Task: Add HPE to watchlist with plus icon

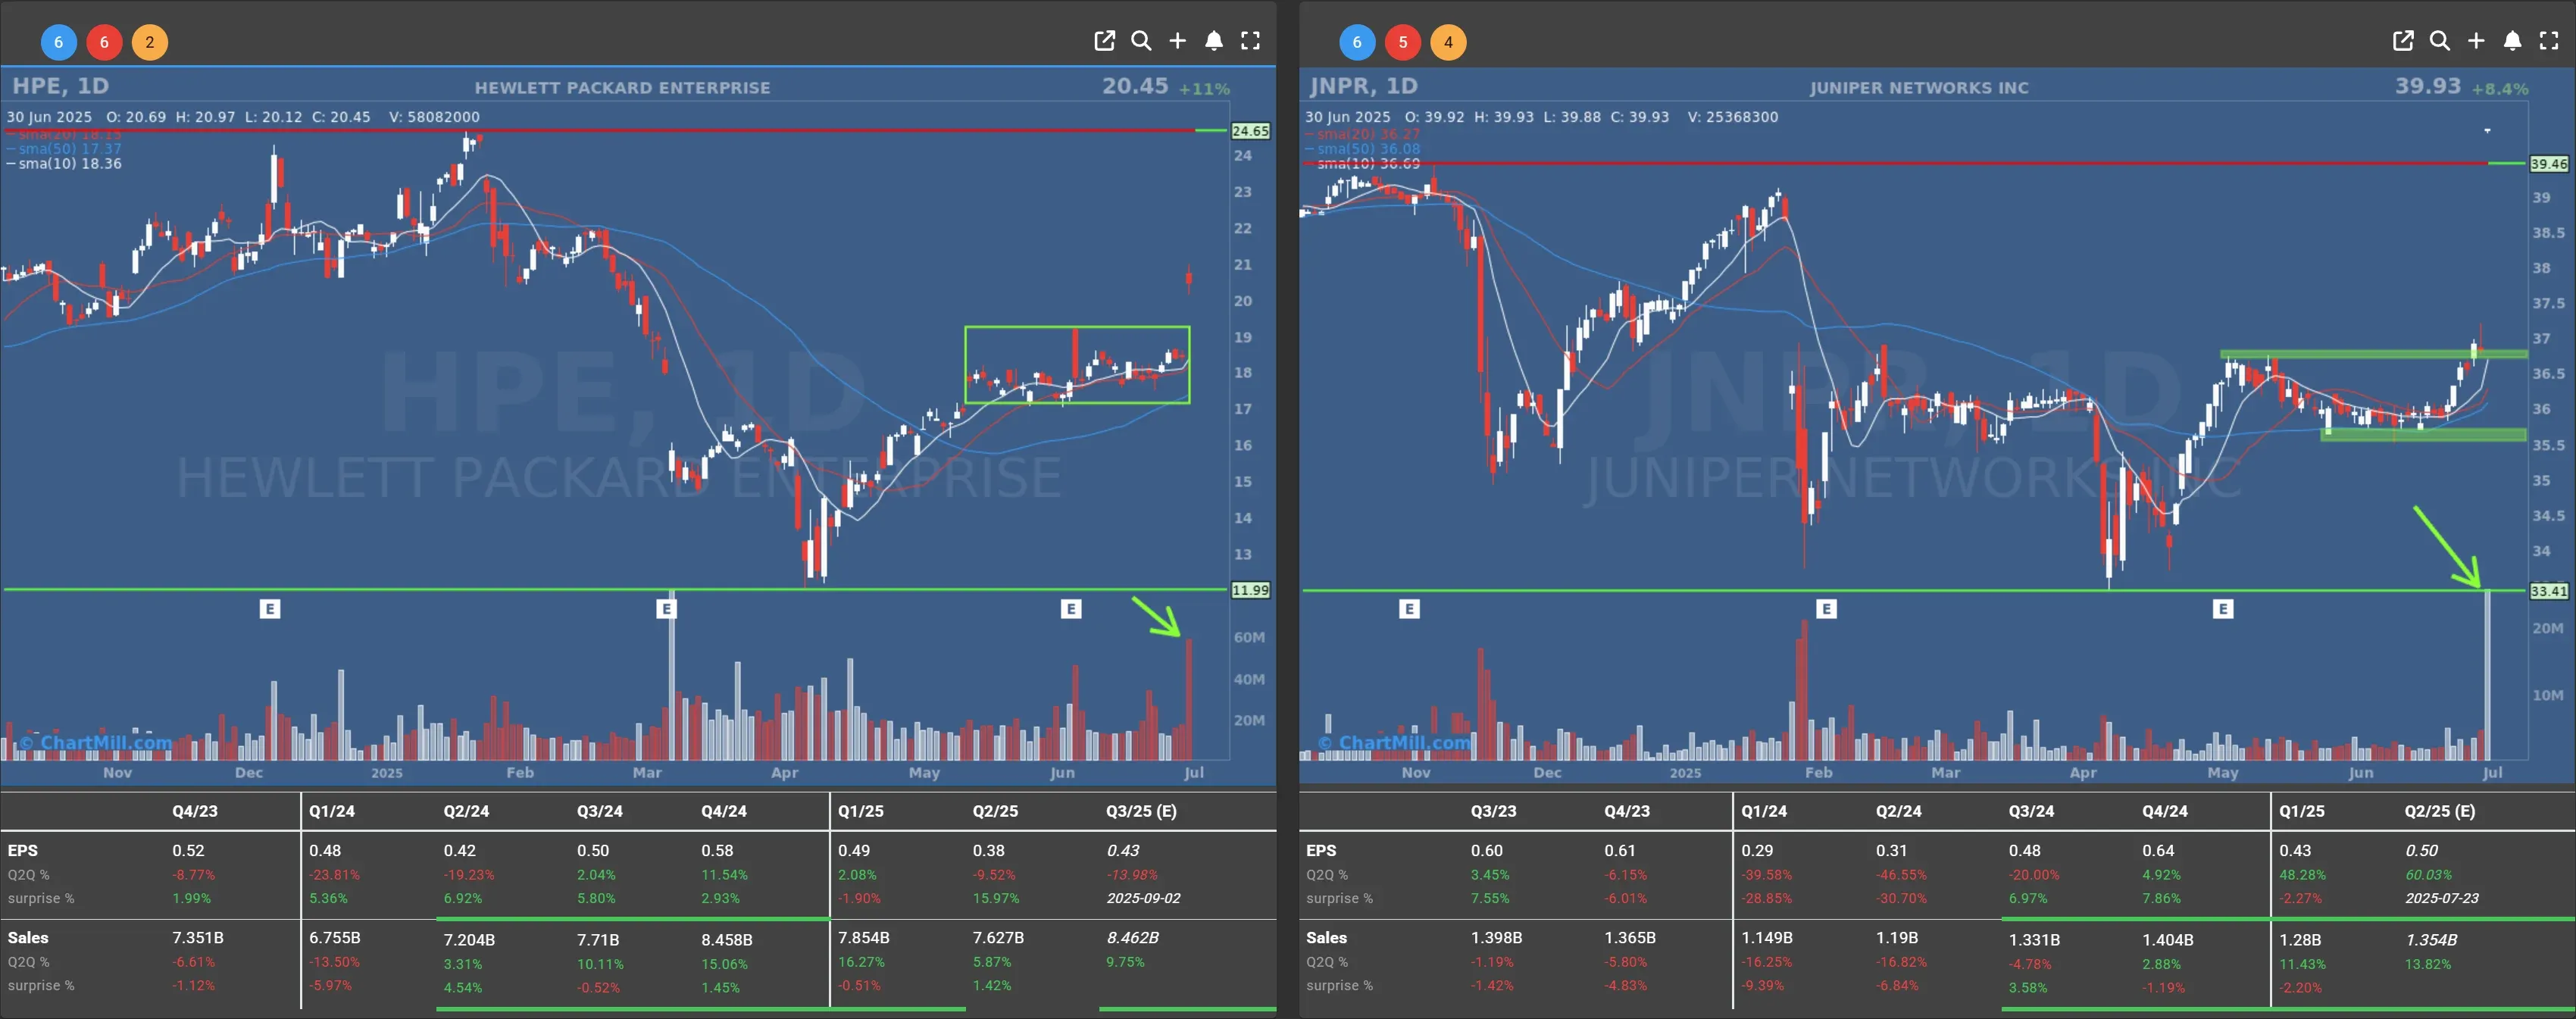Action: (1178, 41)
